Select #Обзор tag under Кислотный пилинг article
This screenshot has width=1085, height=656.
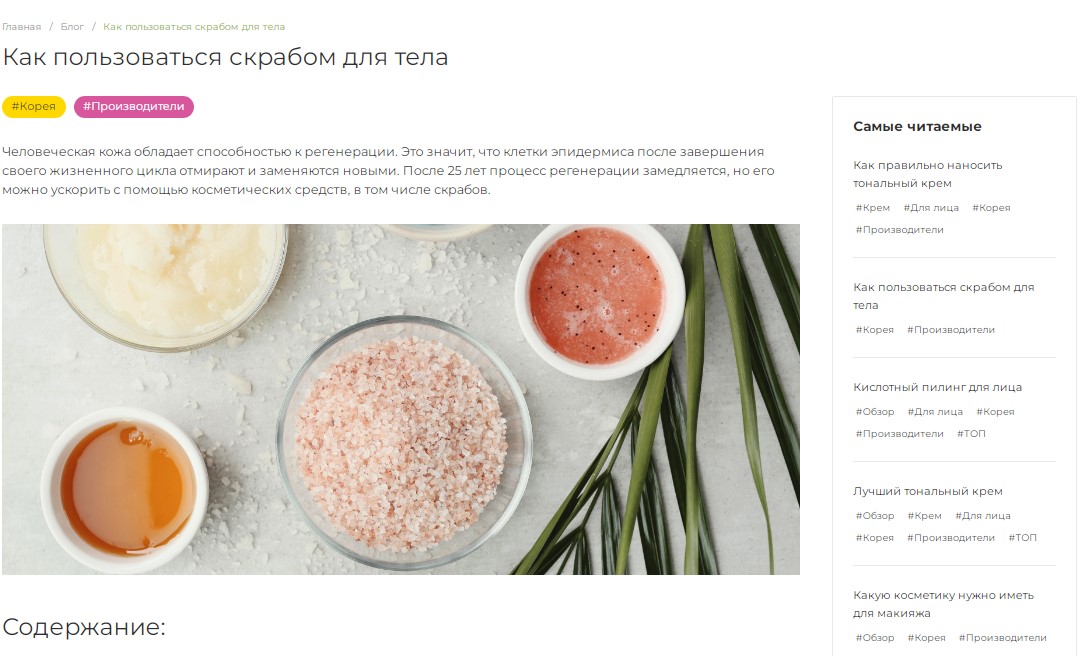pos(875,412)
